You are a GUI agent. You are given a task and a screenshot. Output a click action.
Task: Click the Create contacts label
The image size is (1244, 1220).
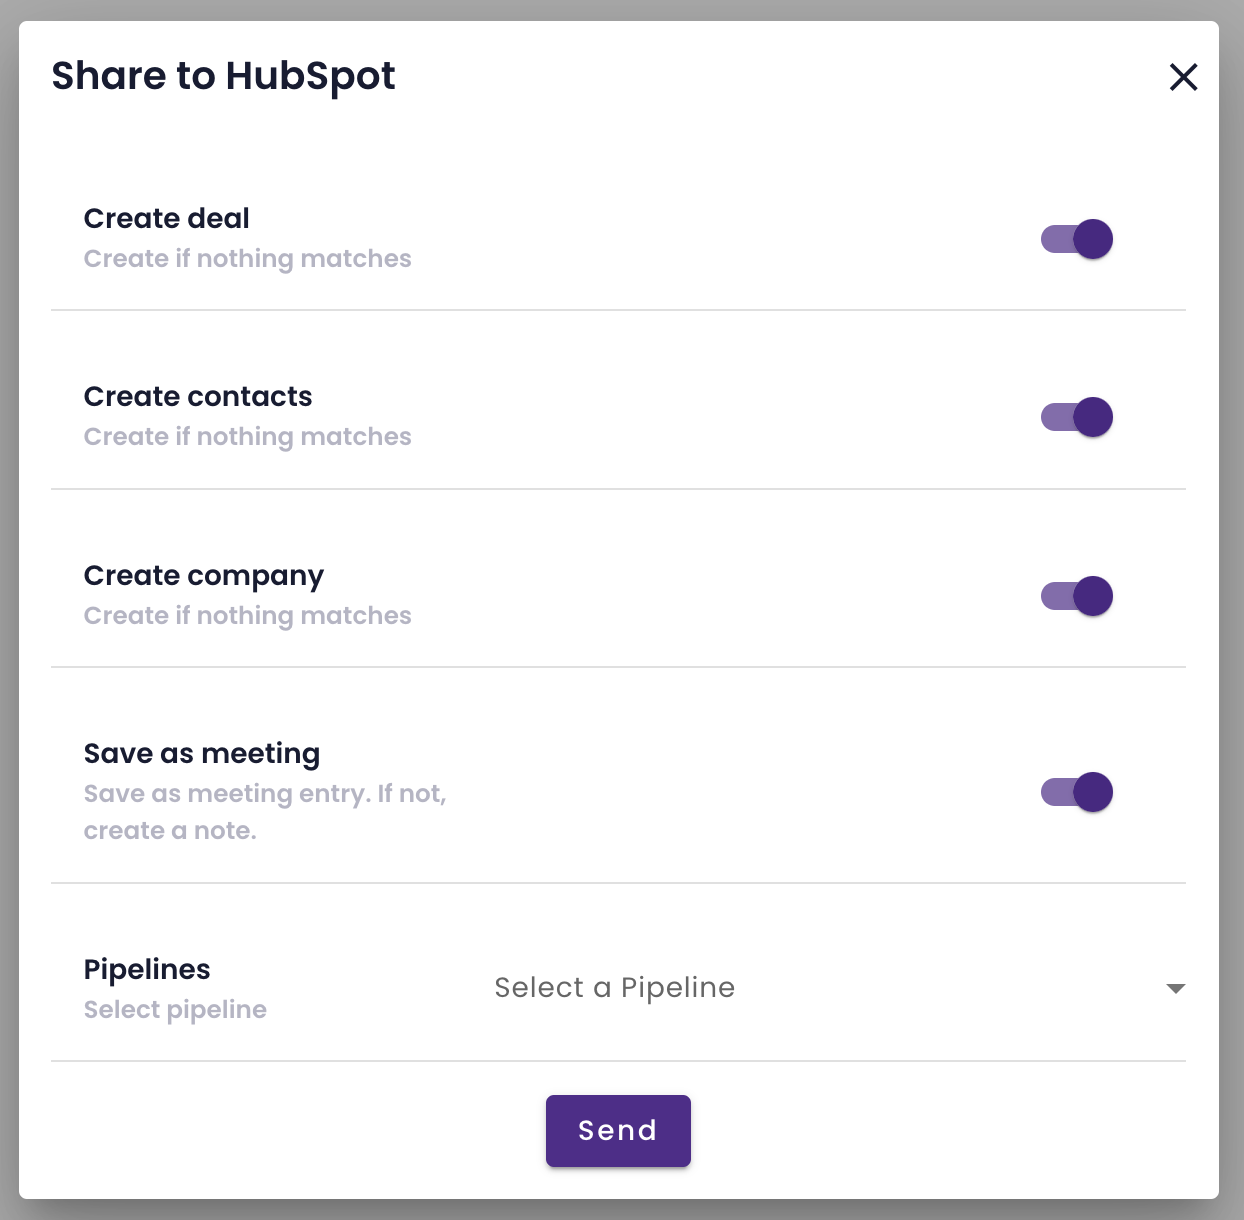point(198,396)
